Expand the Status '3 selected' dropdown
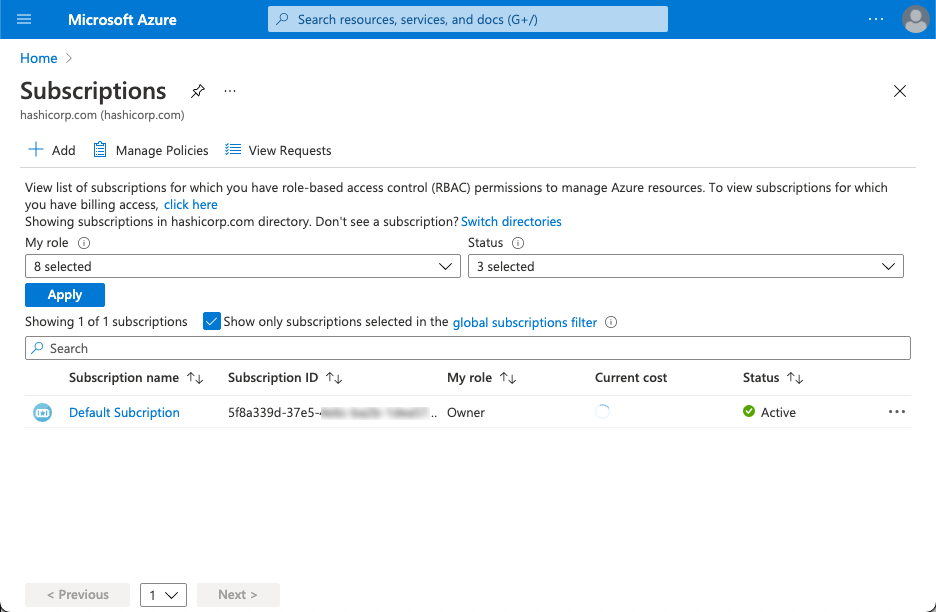This screenshot has height=612, width=936. coord(686,266)
